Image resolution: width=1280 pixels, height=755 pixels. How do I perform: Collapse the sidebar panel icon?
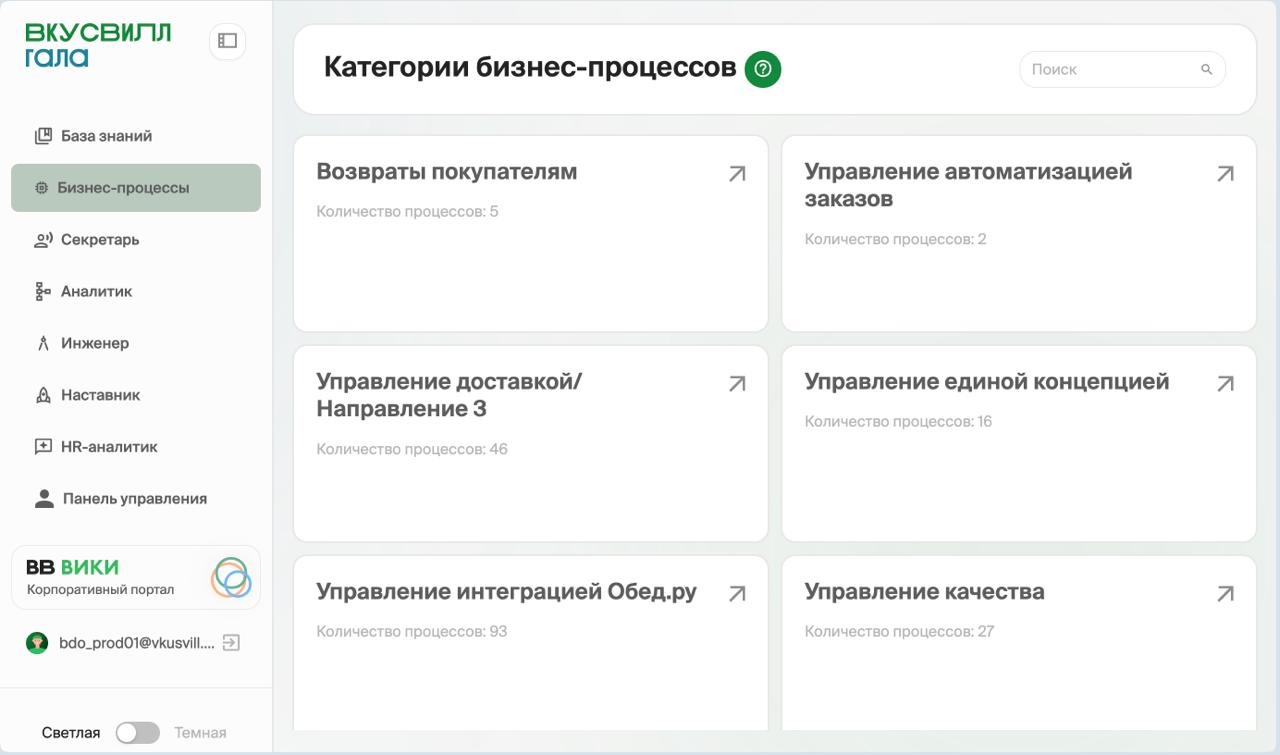tap(227, 41)
